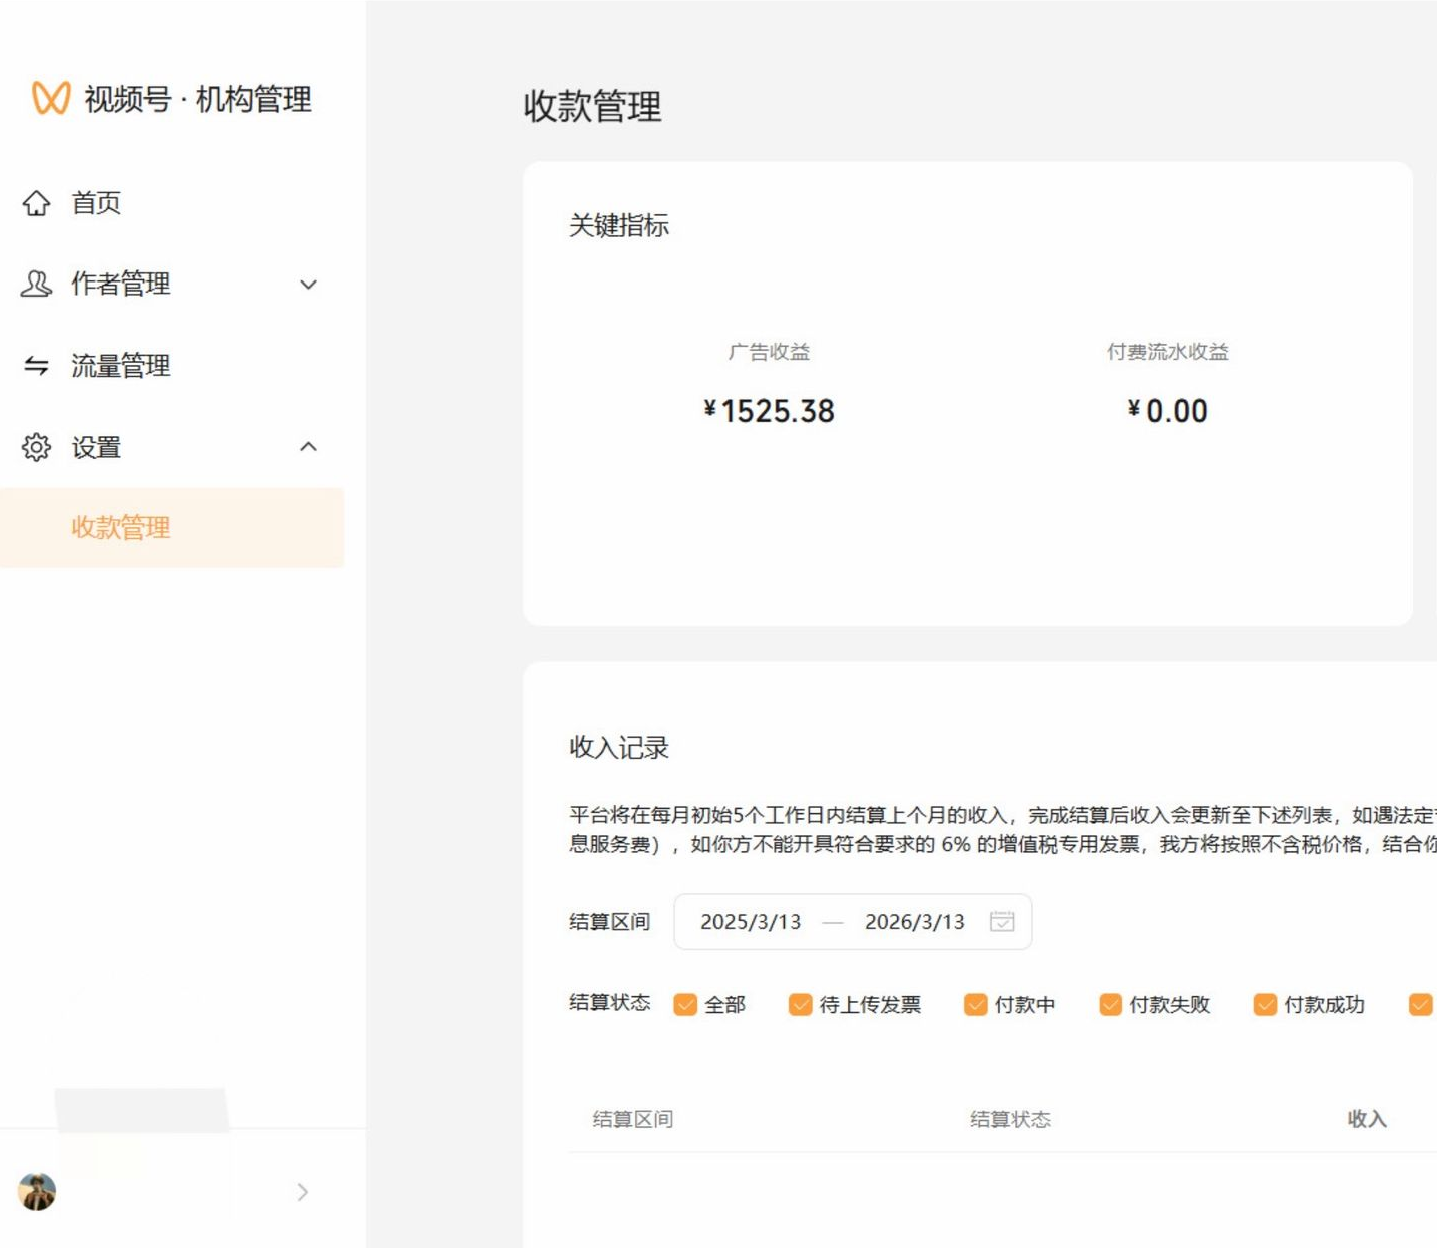This screenshot has width=1437, height=1248.
Task: Click the user avatar at bottom left
Action: coord(37,1191)
